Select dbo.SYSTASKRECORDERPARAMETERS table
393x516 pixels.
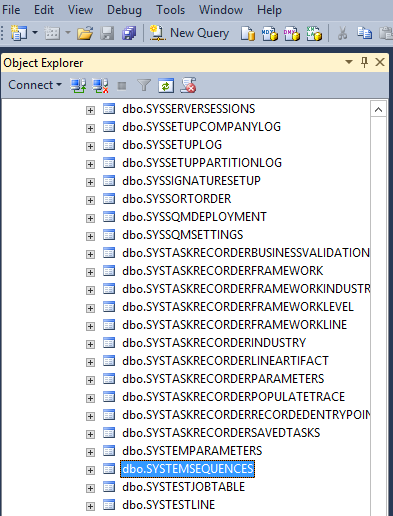coord(223,379)
